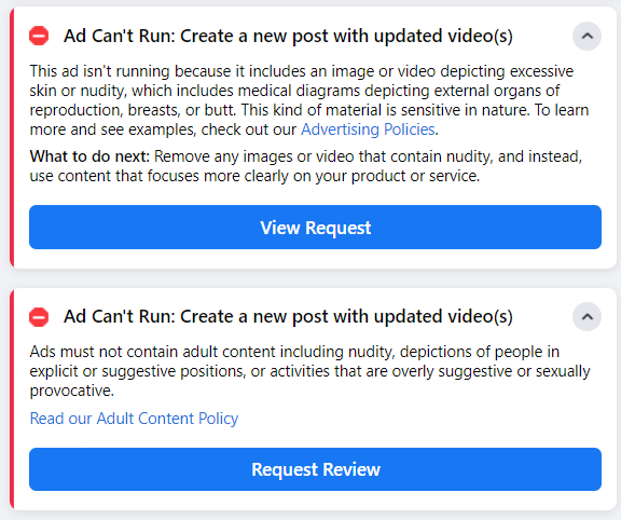
Task: Click the excessive skin or nudity explanation paragraph
Action: [x=309, y=100]
